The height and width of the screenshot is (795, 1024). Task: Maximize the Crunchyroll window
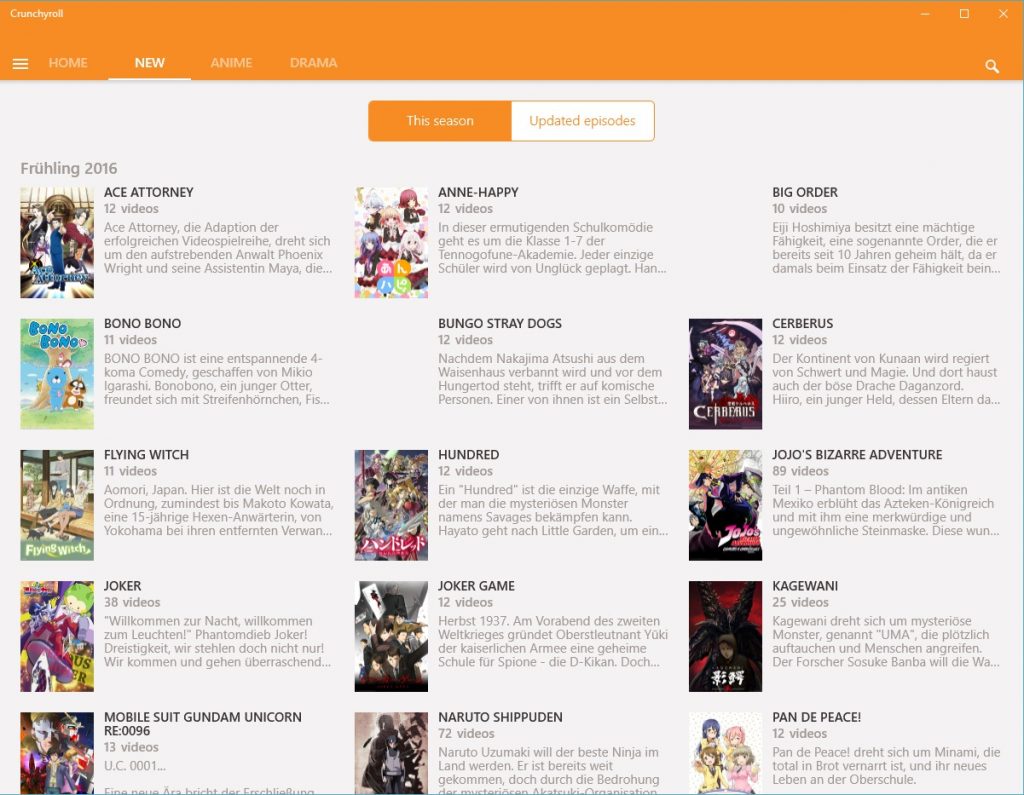pyautogui.click(x=964, y=14)
